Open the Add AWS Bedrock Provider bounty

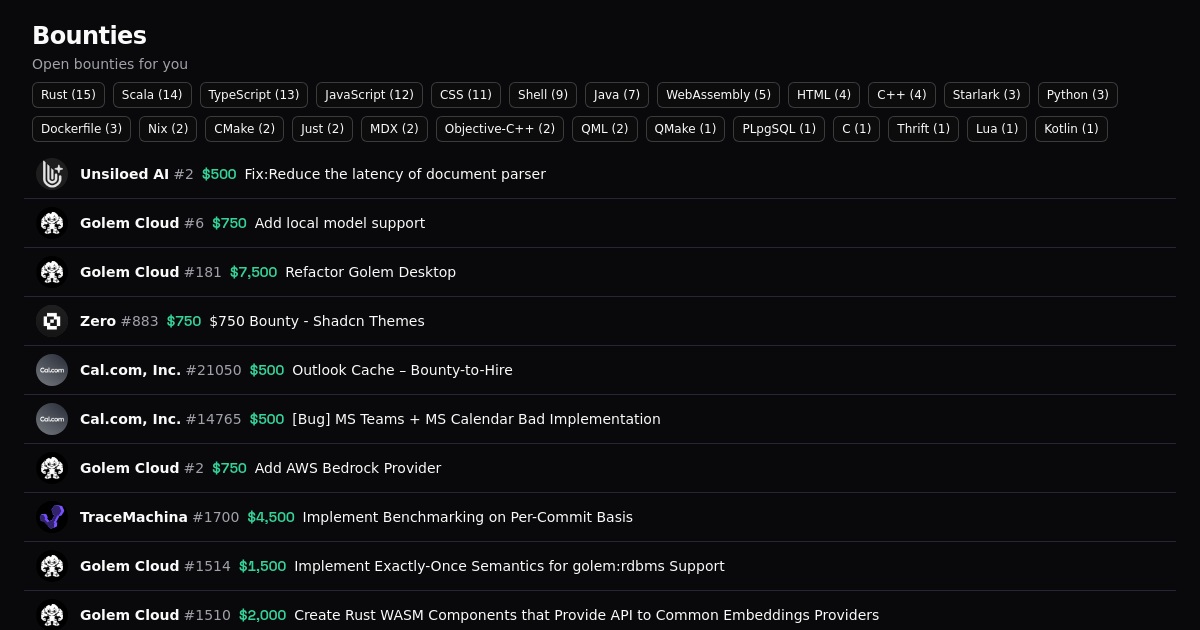(x=348, y=468)
